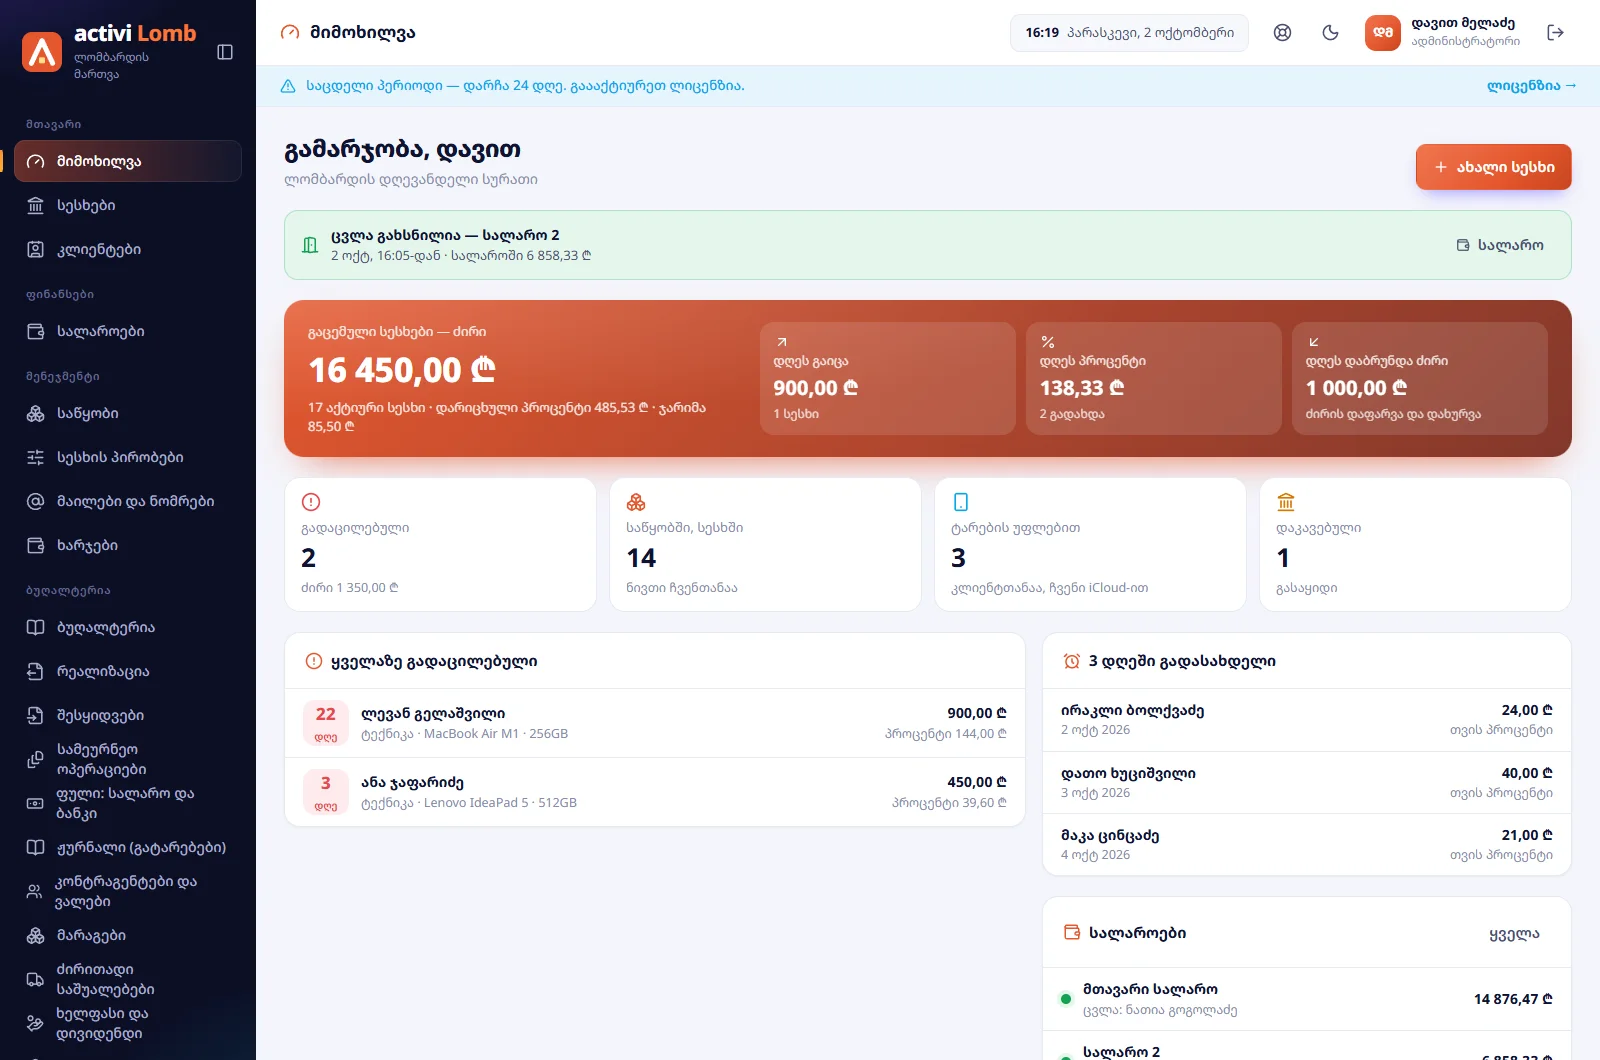Open the help lifebuoy icon in the header
The height and width of the screenshot is (1060, 1600).
click(x=1282, y=33)
